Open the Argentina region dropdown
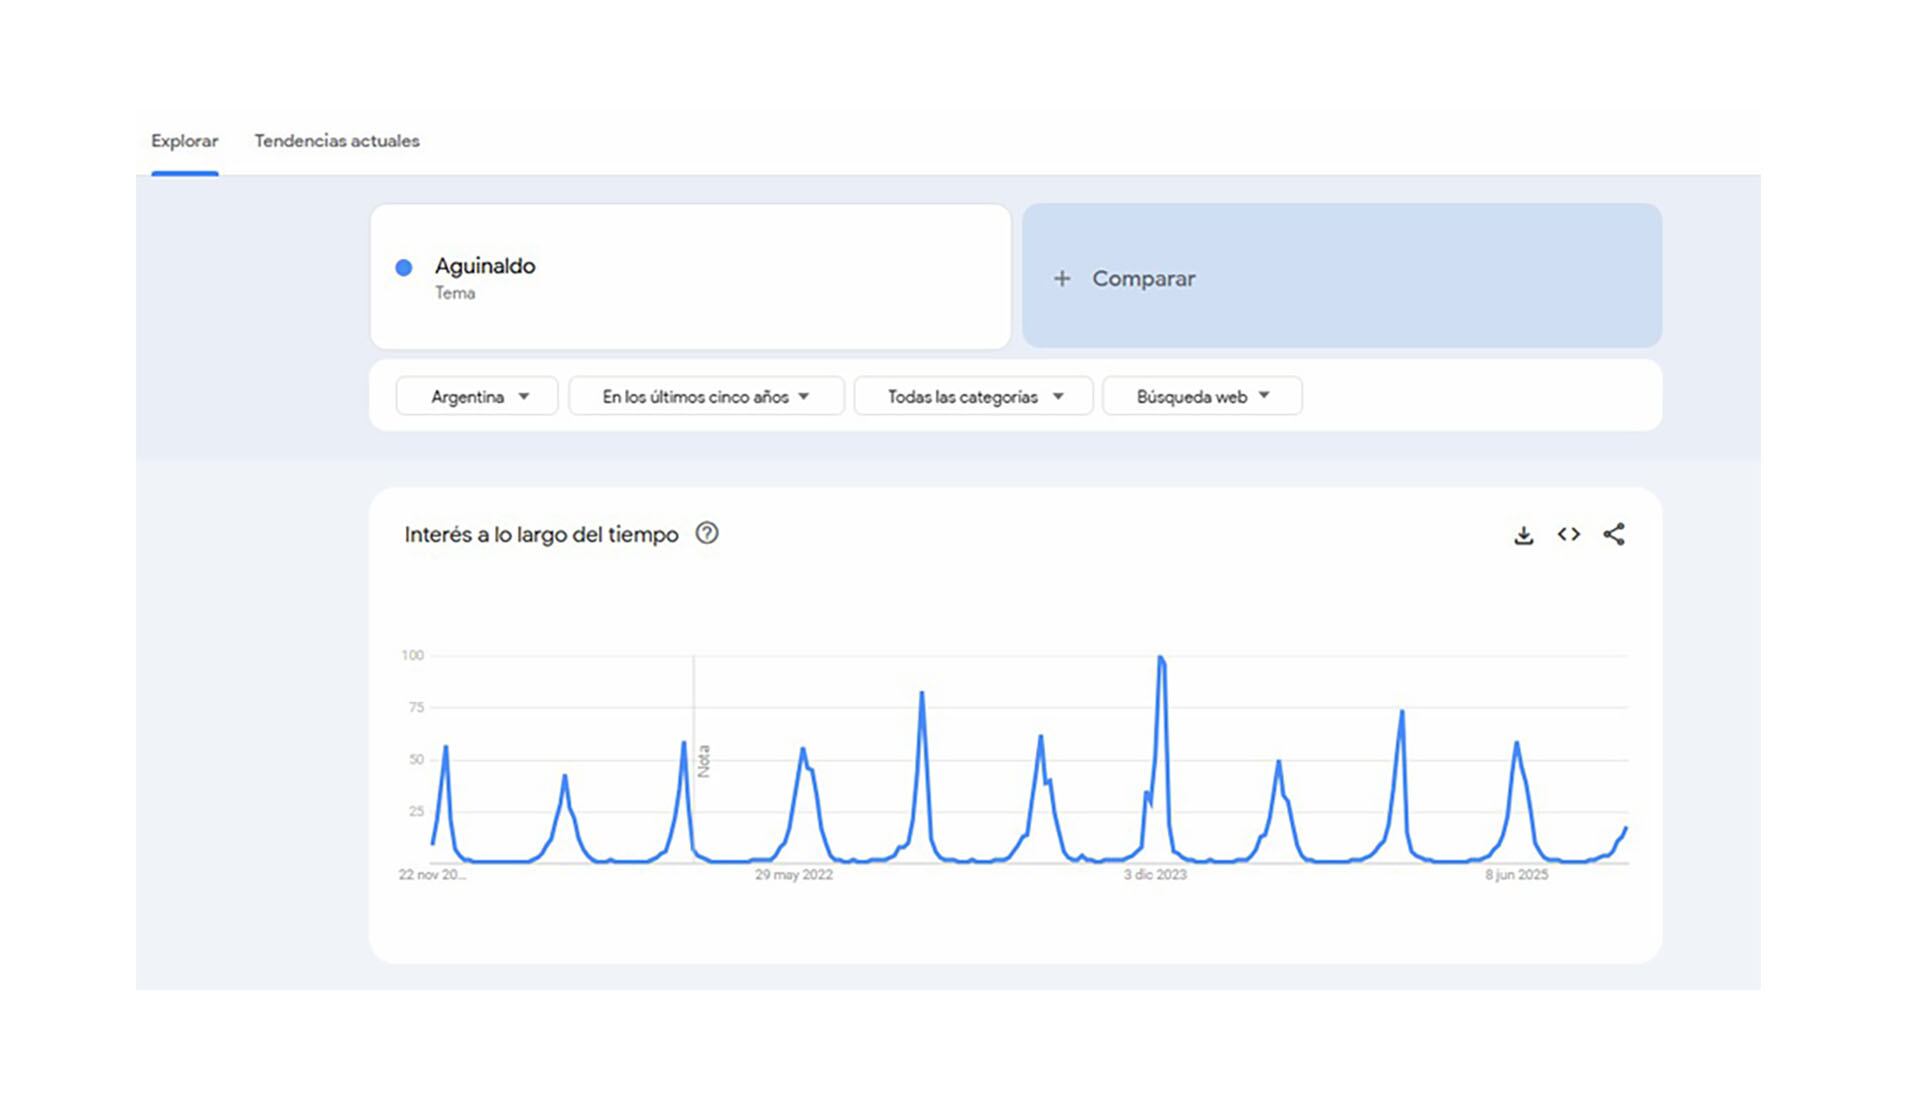1920x1098 pixels. tap(478, 397)
